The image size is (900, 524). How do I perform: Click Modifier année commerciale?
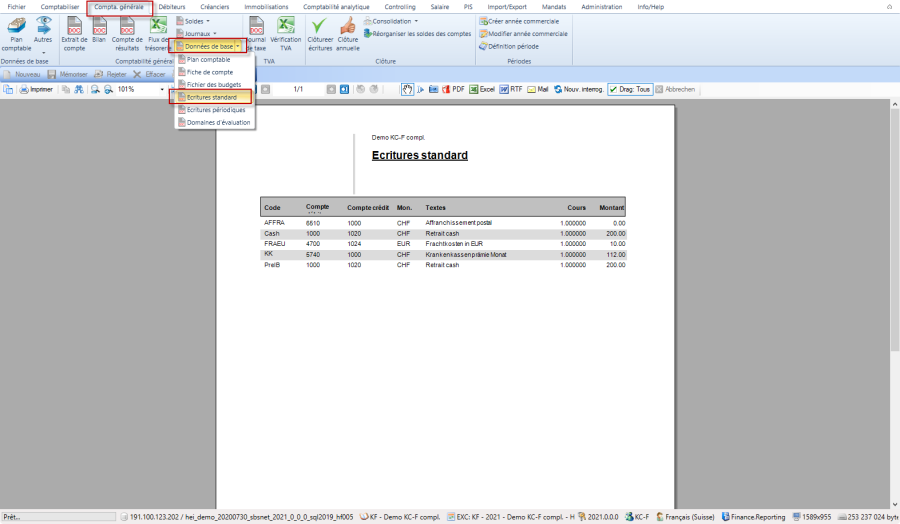523,34
